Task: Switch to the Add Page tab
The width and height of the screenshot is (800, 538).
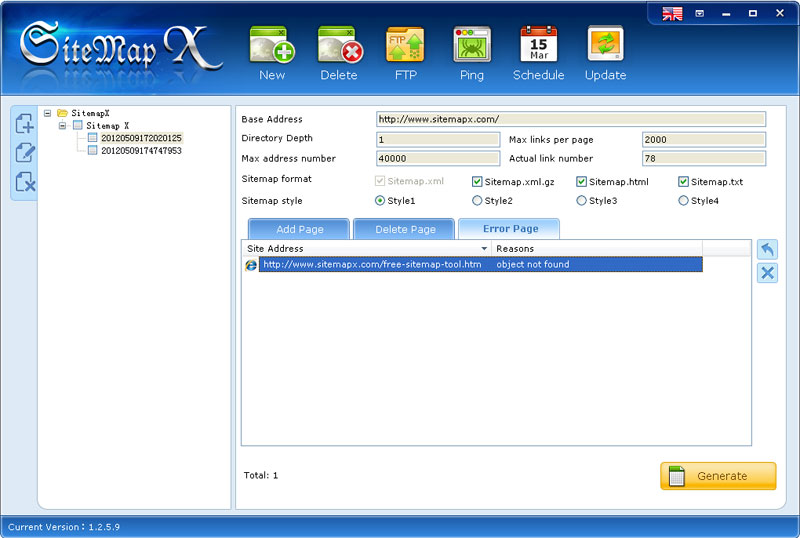Action: [x=299, y=229]
